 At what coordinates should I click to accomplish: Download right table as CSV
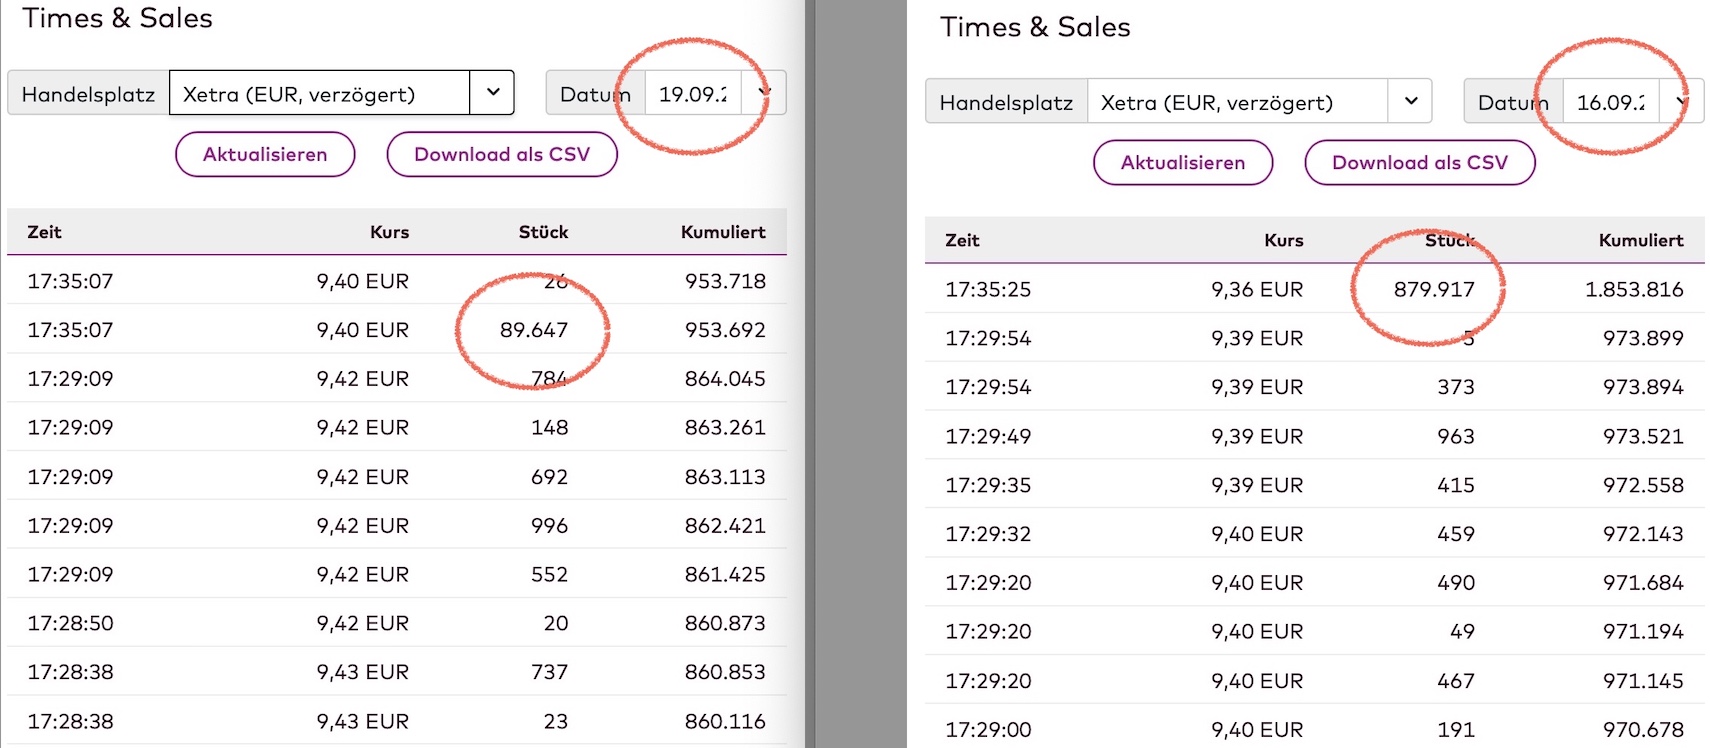[x=1419, y=162]
